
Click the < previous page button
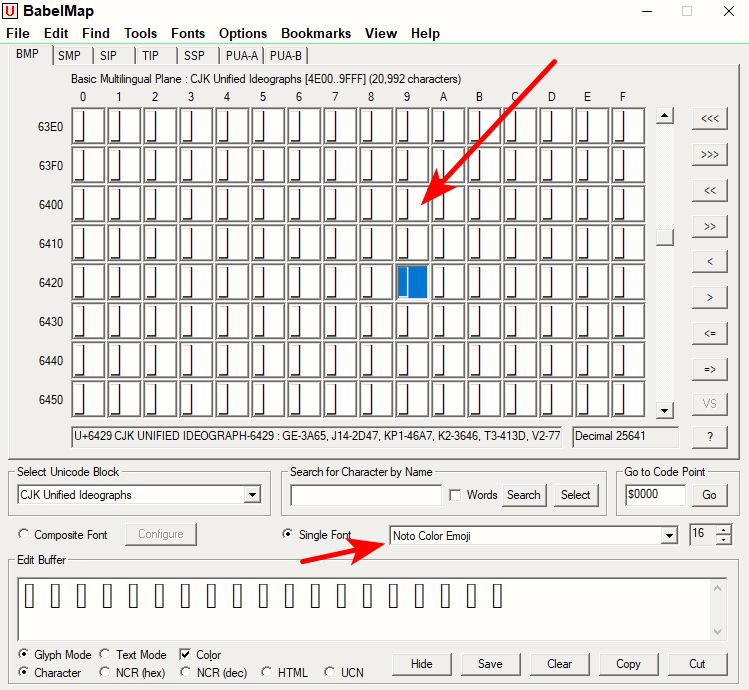pyautogui.click(x=709, y=261)
